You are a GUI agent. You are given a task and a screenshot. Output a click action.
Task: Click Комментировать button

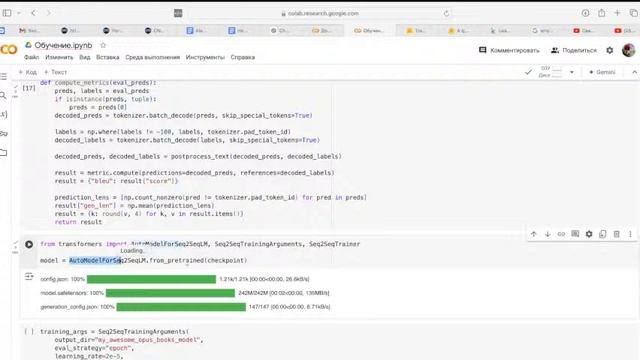tap(509, 50)
